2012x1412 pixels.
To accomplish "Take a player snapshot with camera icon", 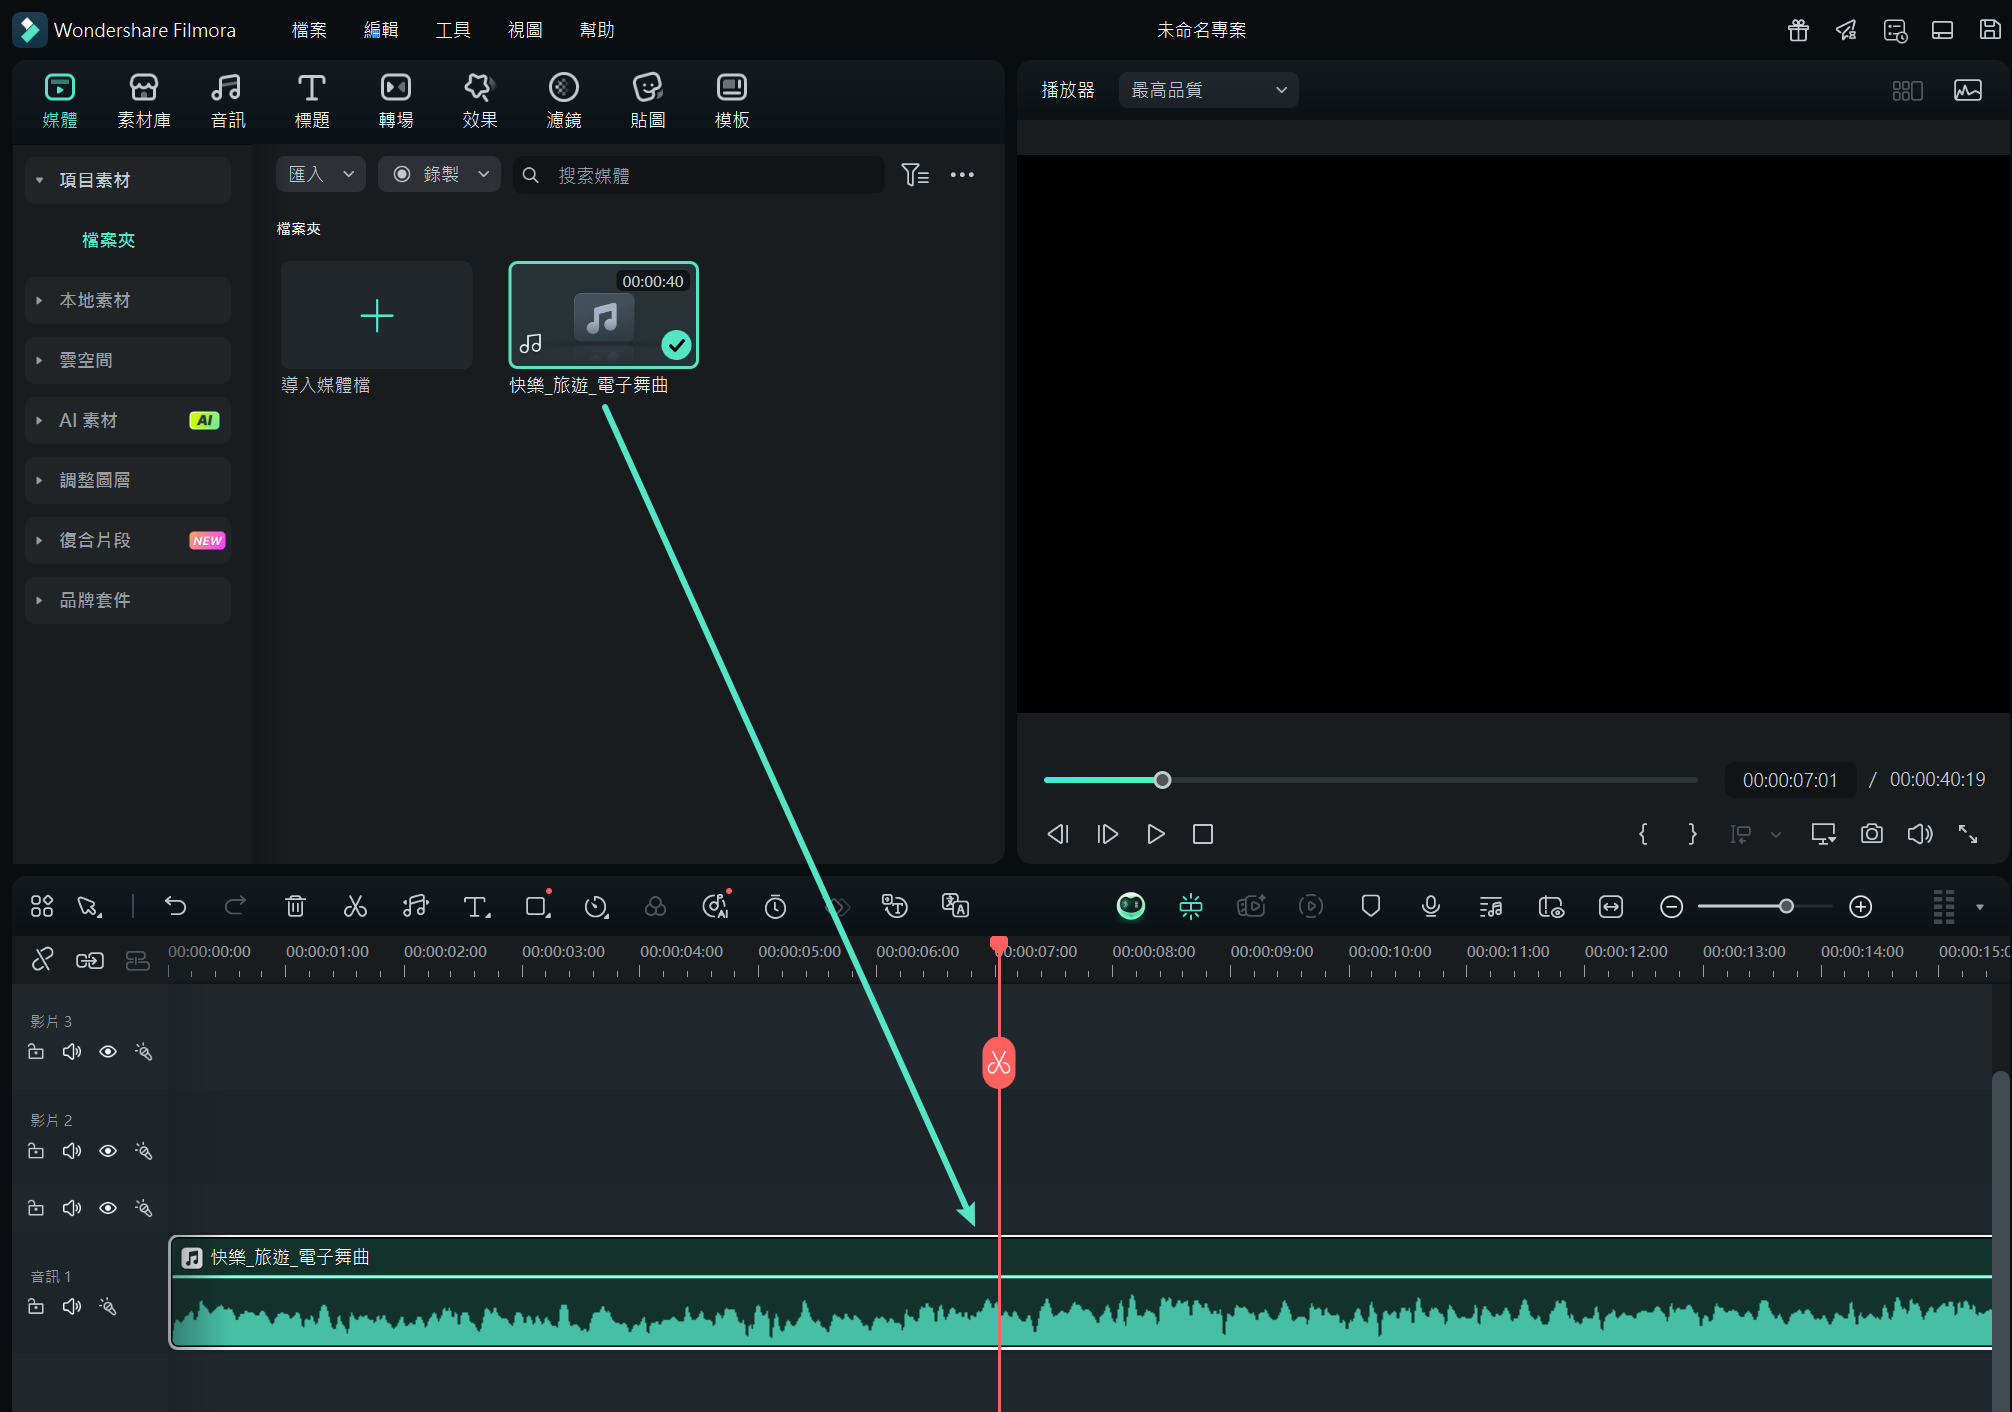I will click(x=1872, y=834).
